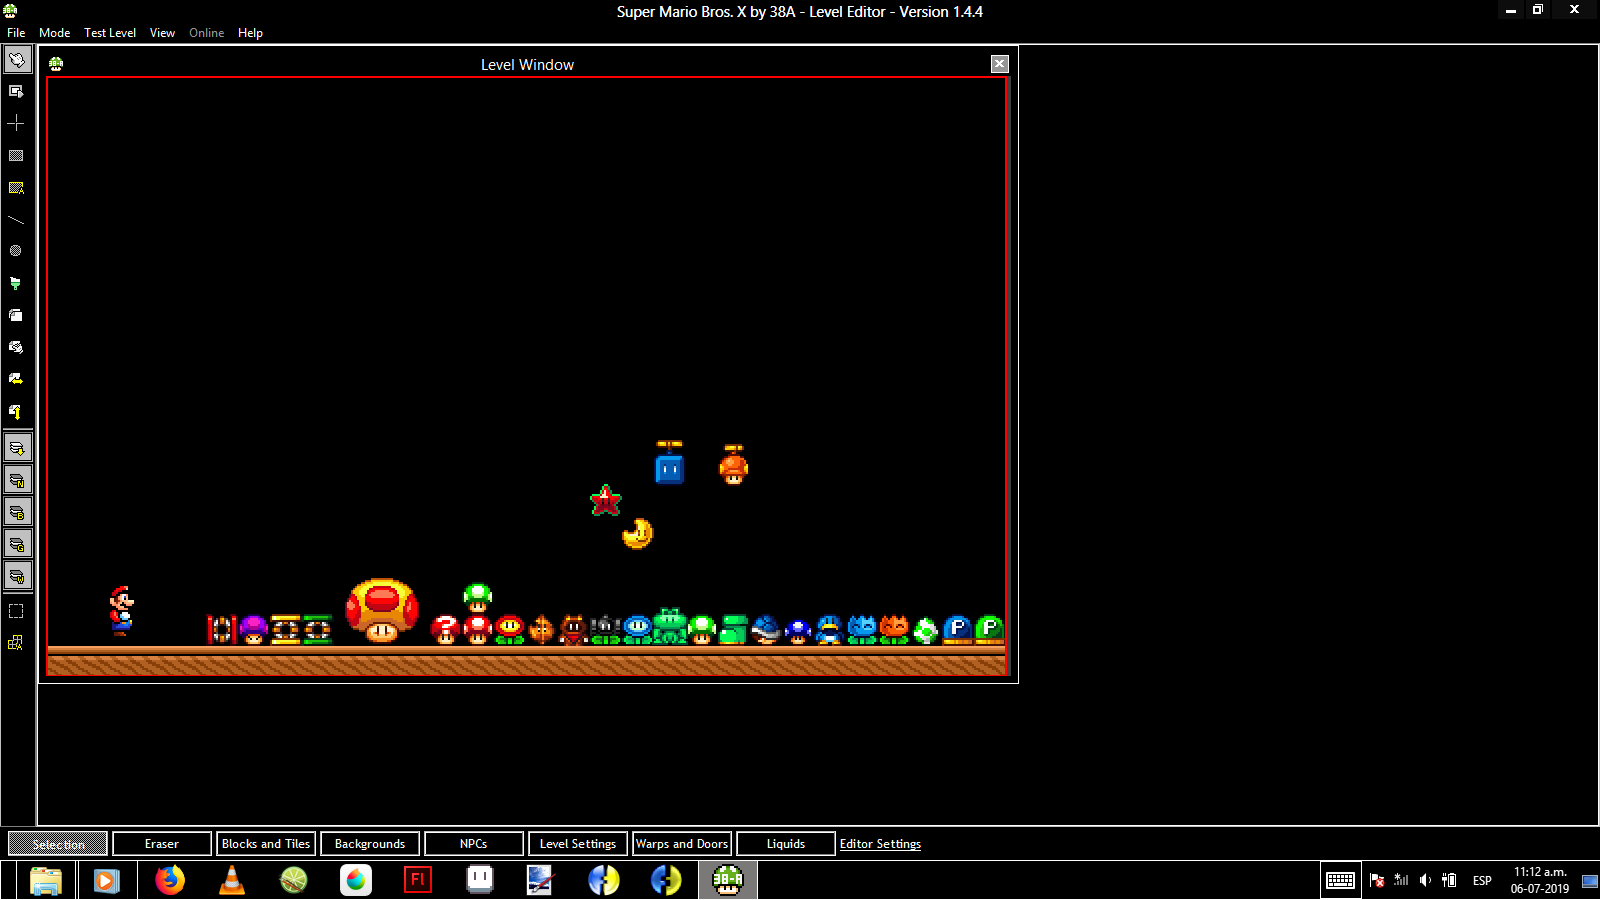Pick the green paint bucket tool
Image resolution: width=1600 pixels, height=900 pixels.
(x=16, y=283)
